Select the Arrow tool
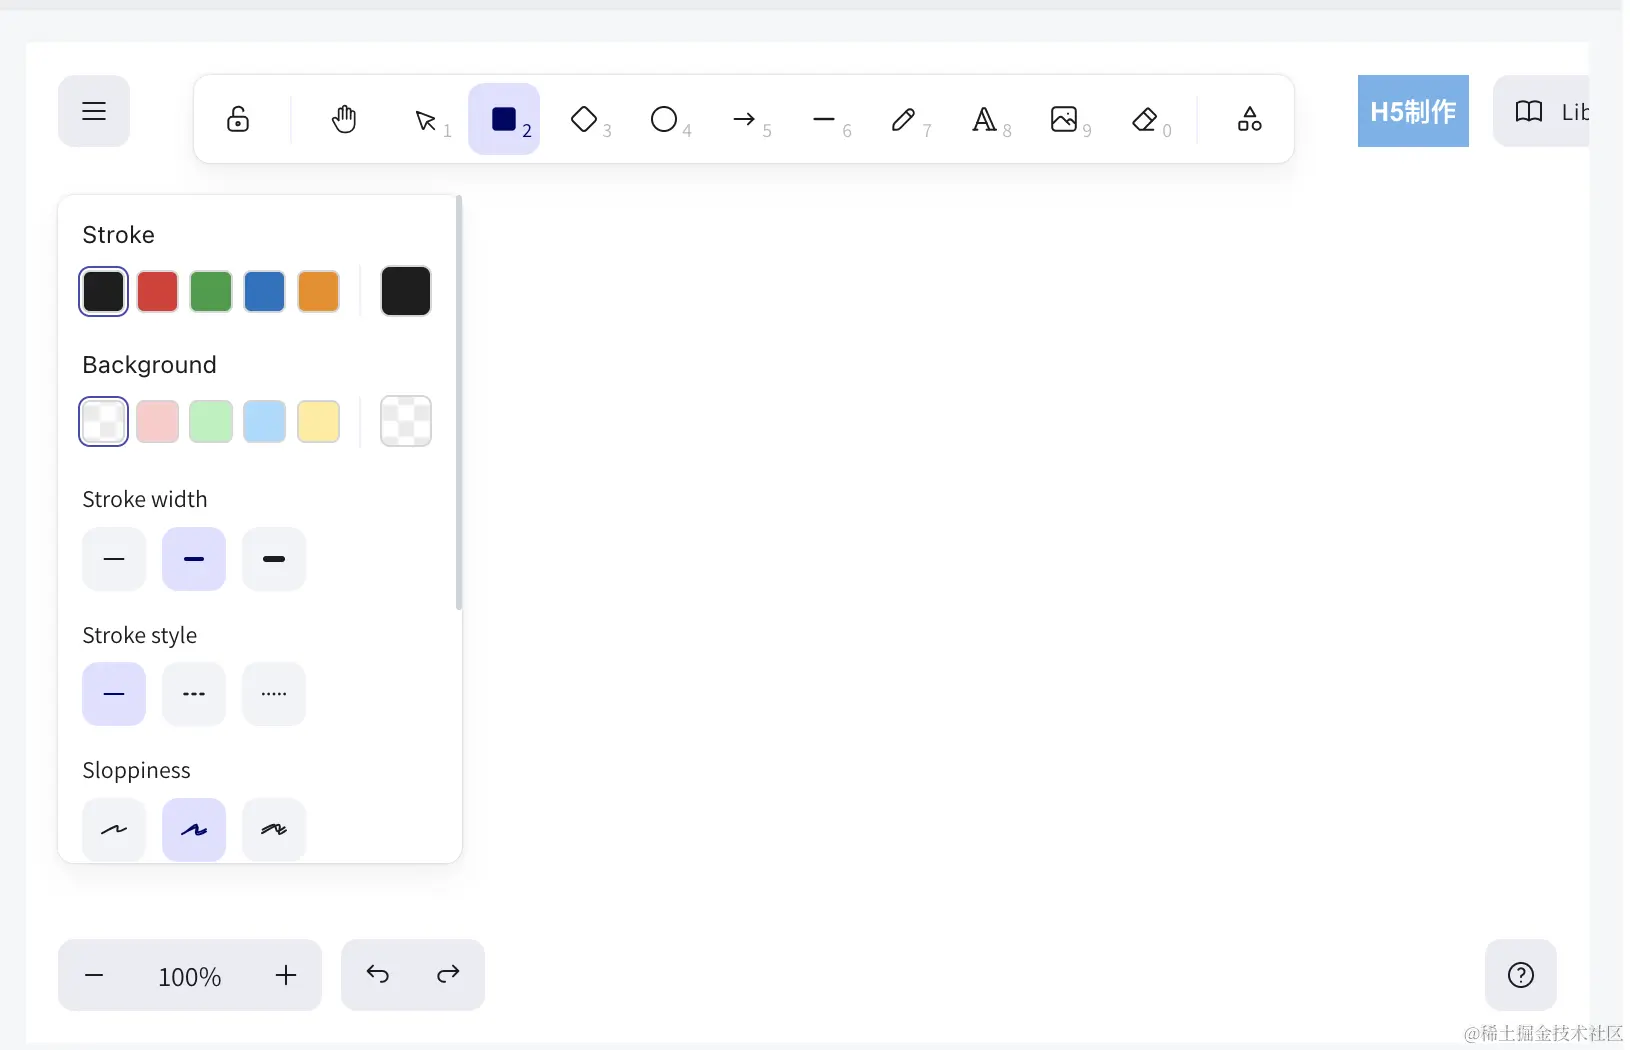The image size is (1630, 1050). point(744,119)
